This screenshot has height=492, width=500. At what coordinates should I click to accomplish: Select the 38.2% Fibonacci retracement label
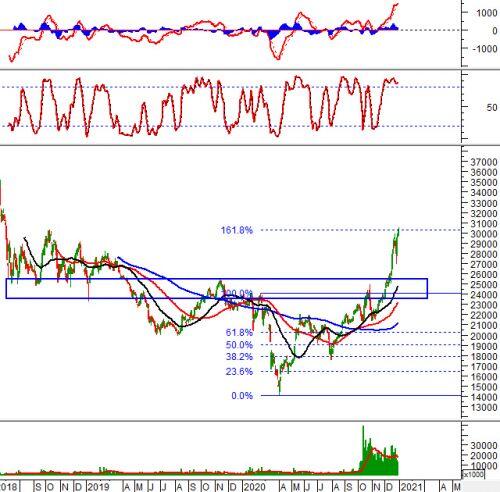[239, 357]
